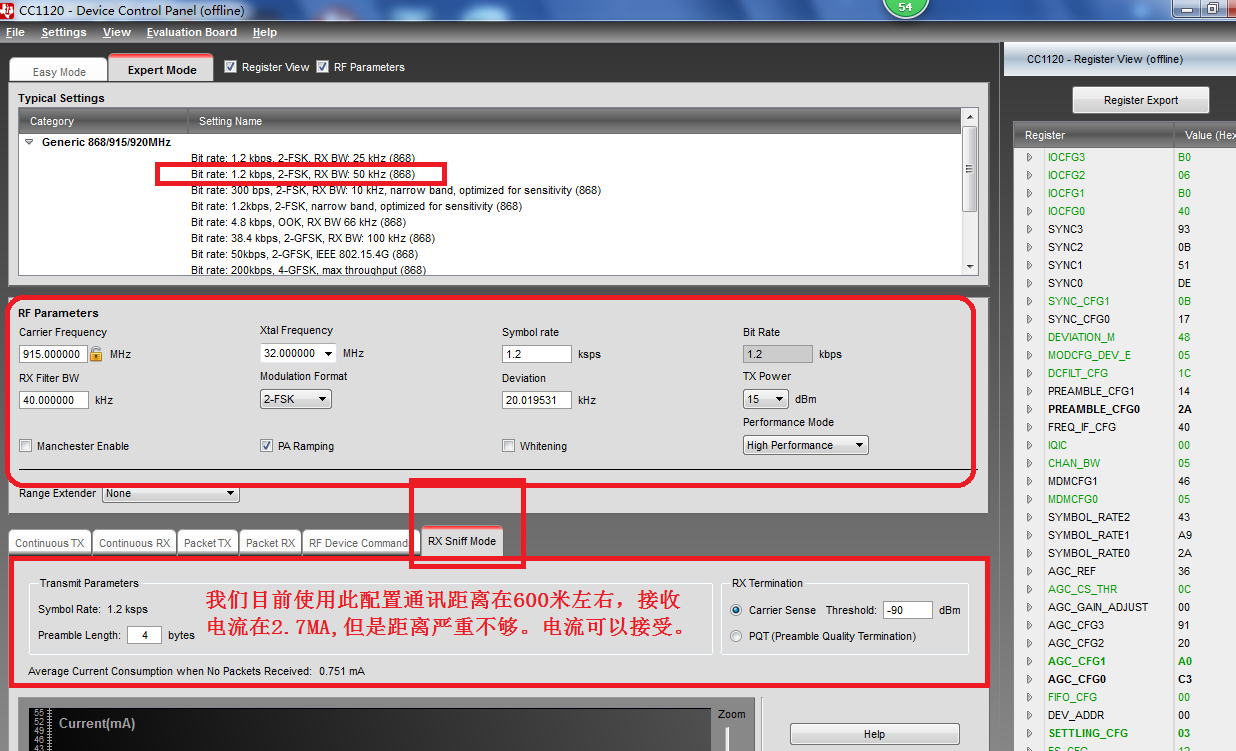Viewport: 1236px width, 751px height.
Task: Select PQT Preamble Quality Termination radio
Action: point(737,636)
